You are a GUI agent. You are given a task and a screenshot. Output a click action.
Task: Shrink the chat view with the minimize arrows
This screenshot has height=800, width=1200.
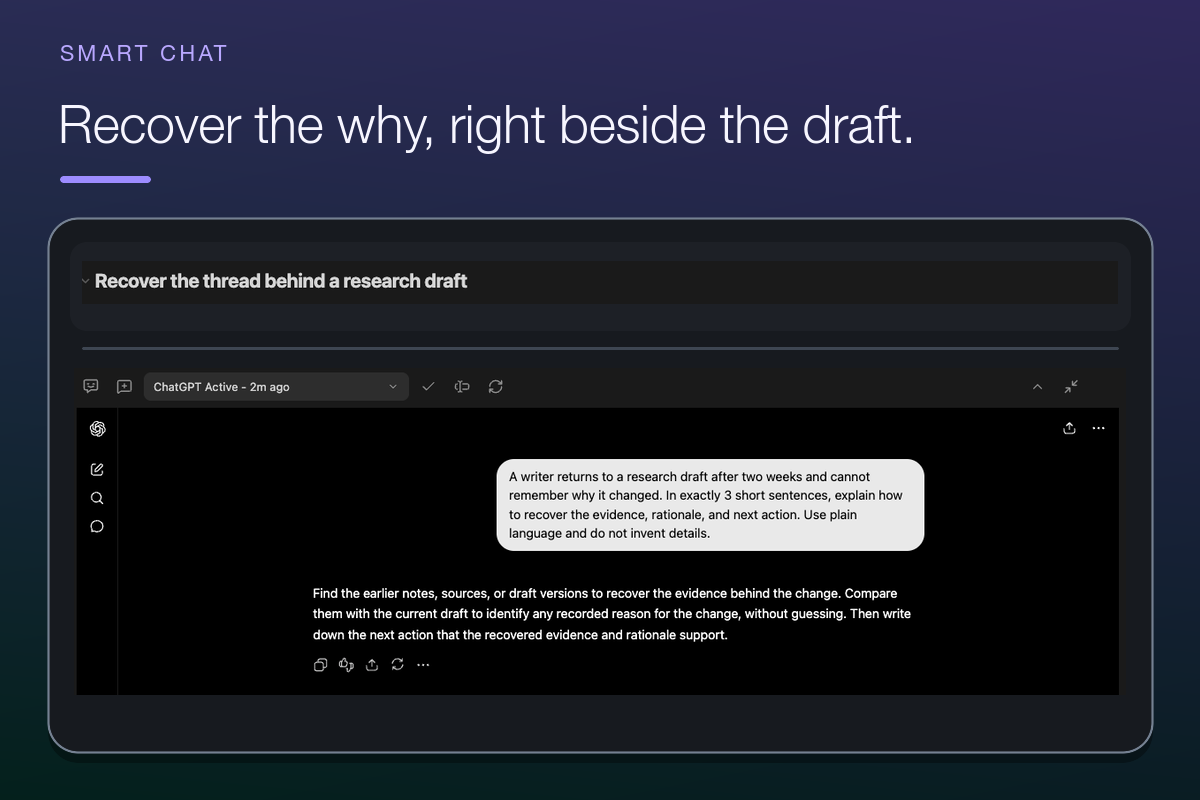(x=1071, y=386)
